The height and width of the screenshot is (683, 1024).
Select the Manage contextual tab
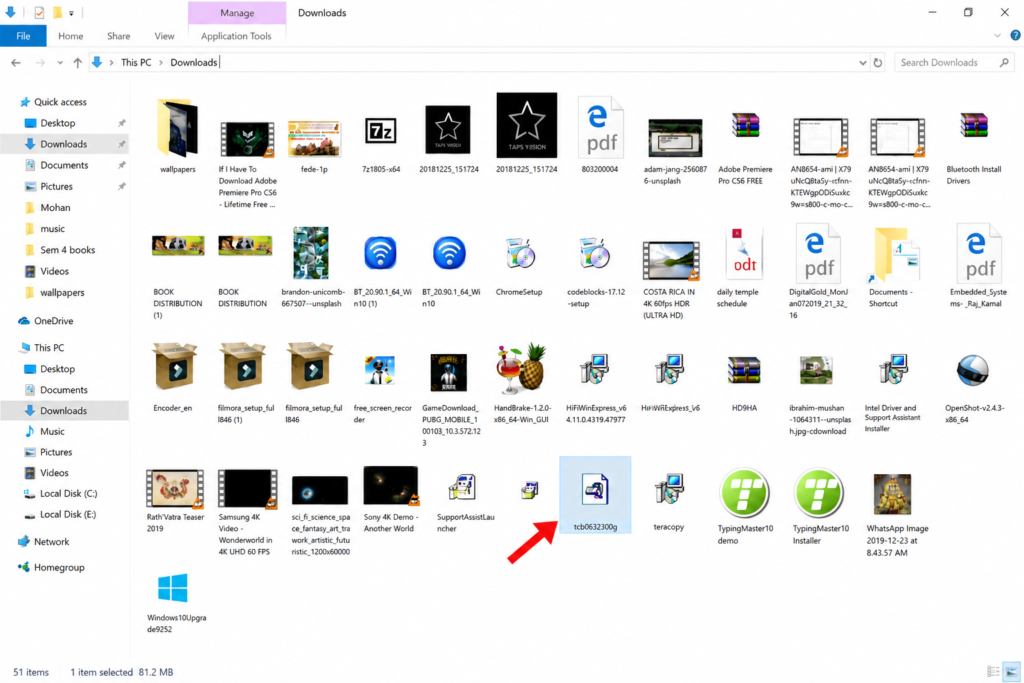pos(237,12)
